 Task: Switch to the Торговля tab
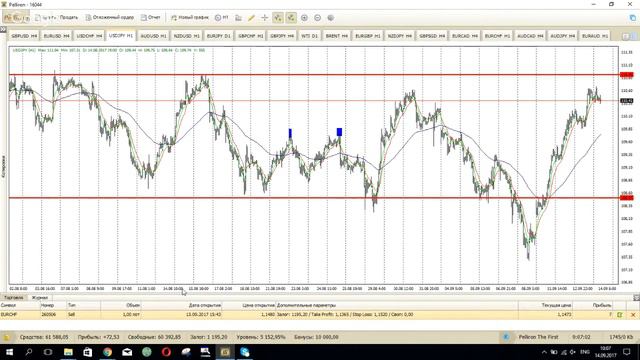13,298
